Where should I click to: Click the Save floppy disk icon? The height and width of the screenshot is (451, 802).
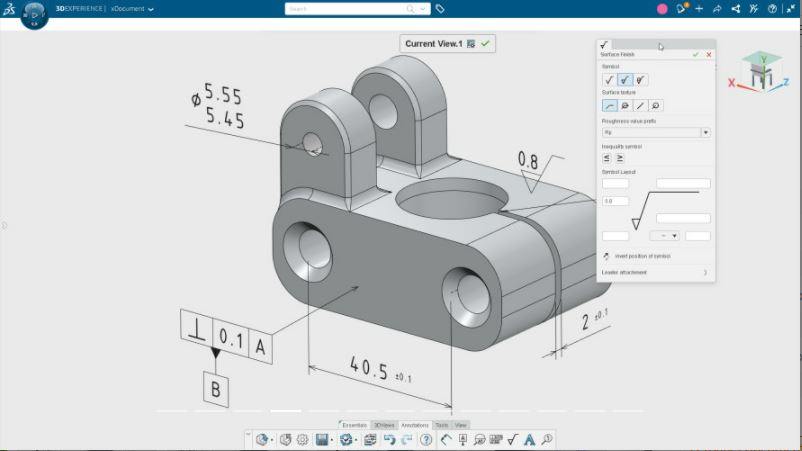[x=321, y=439]
